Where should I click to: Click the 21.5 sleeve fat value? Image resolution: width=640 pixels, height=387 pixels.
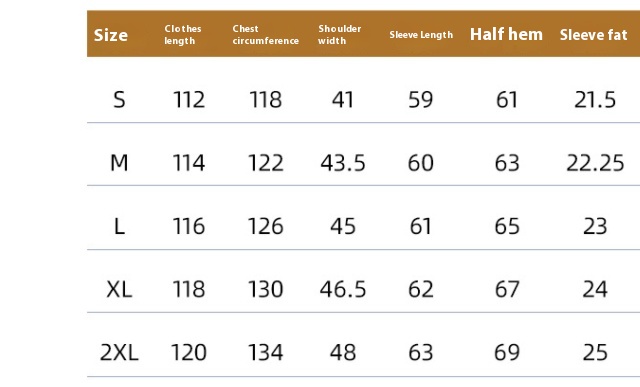point(595,100)
